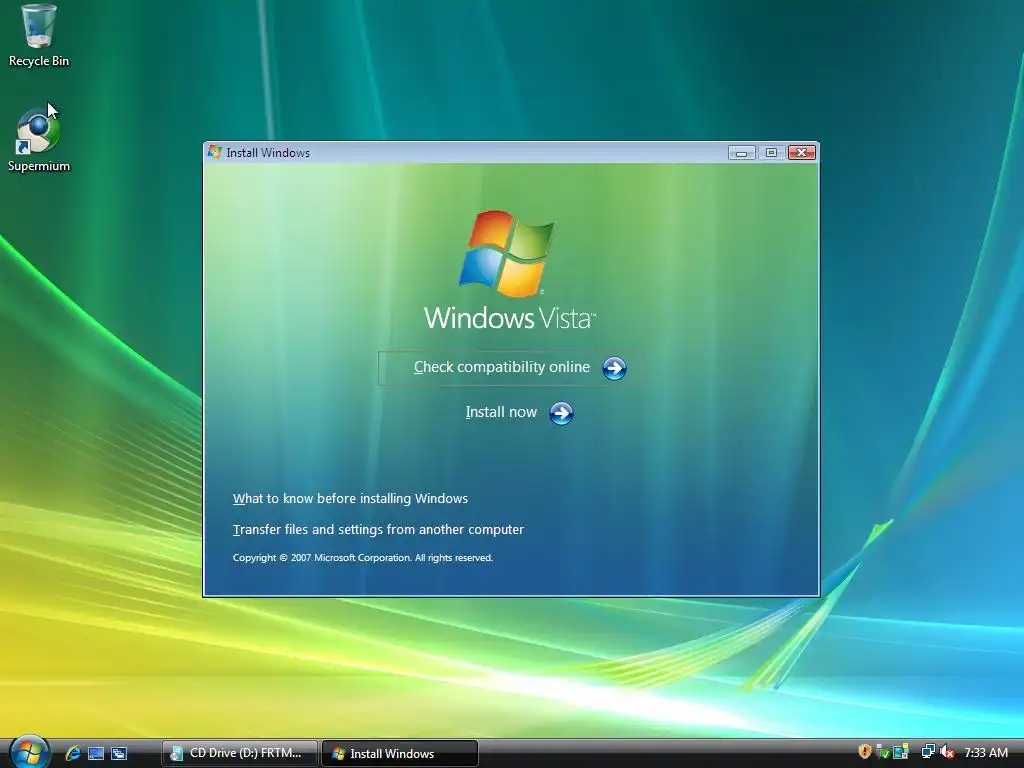Open Transfer files and settings from another computer
1024x768 pixels.
378,530
